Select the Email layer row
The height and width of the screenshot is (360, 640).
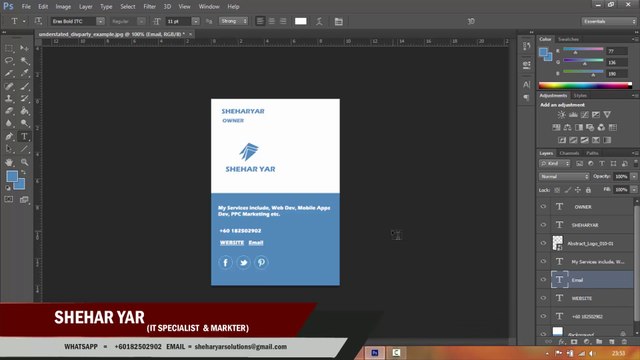[x=584, y=280]
